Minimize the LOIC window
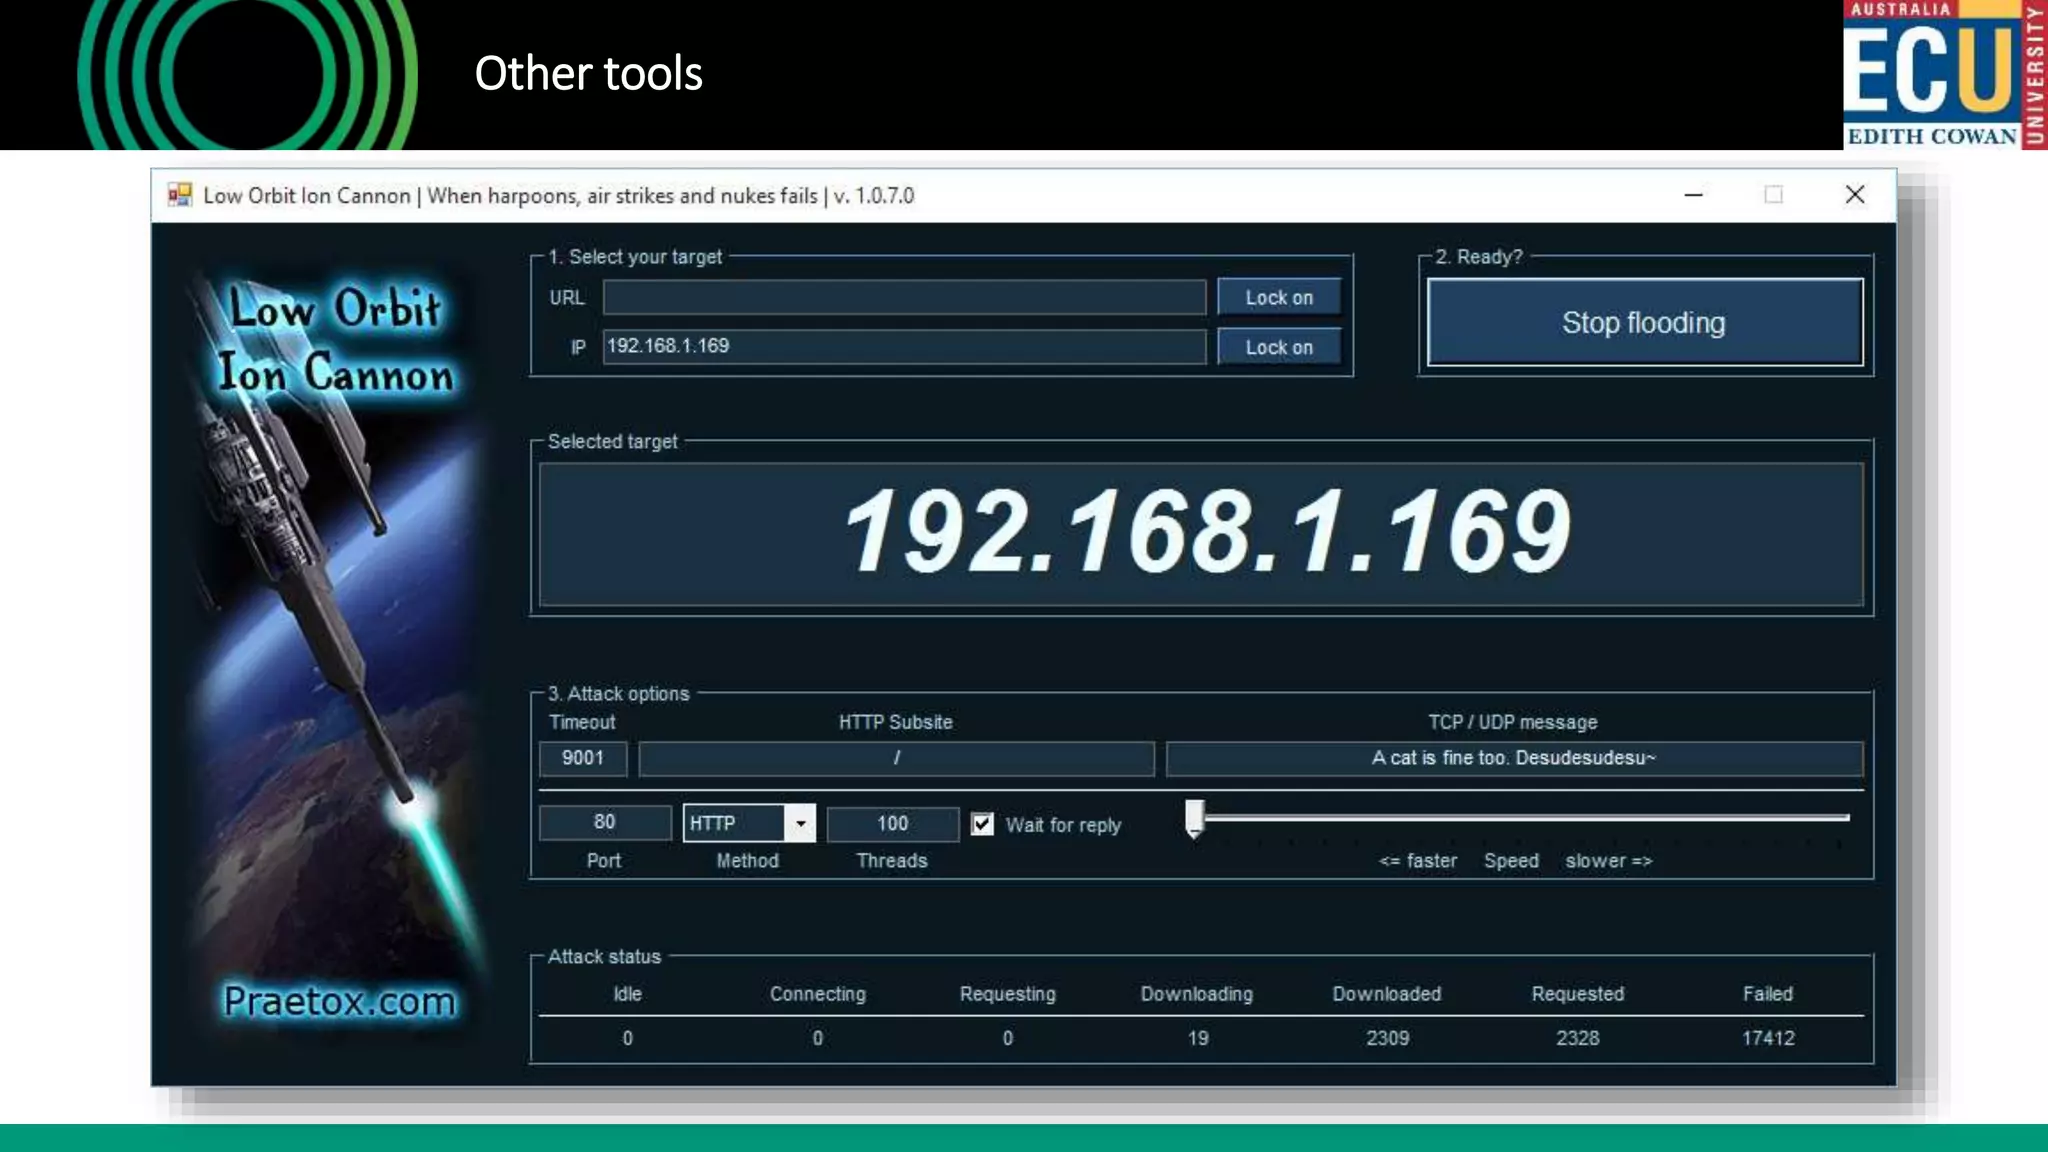 [x=1693, y=195]
